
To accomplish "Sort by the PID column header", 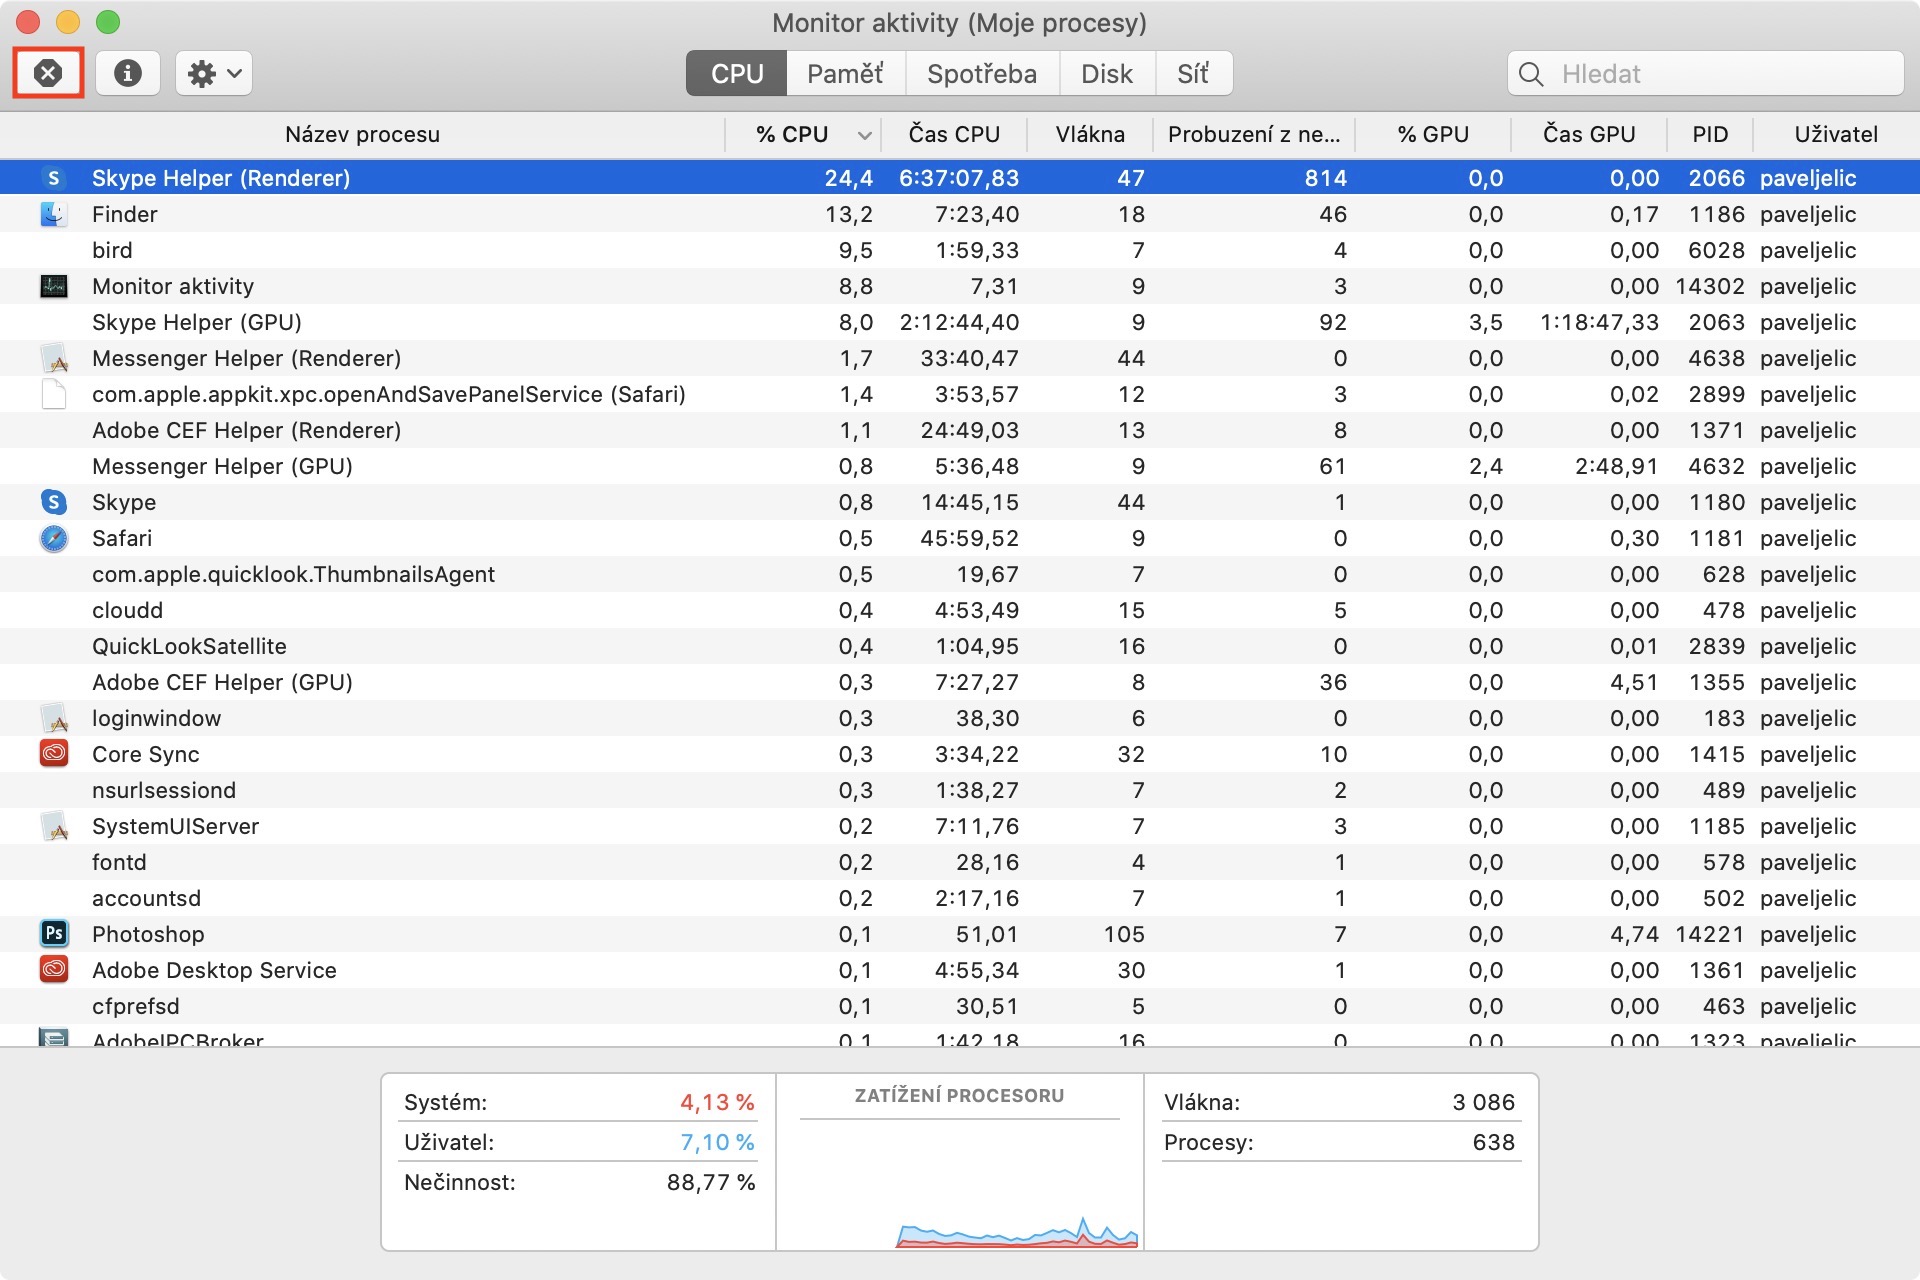I will (1709, 134).
